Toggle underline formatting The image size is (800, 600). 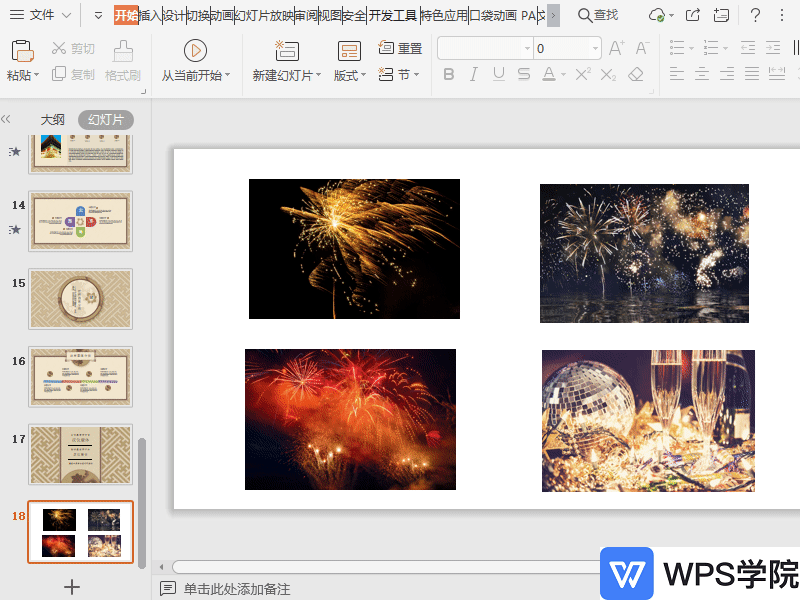(x=498, y=74)
